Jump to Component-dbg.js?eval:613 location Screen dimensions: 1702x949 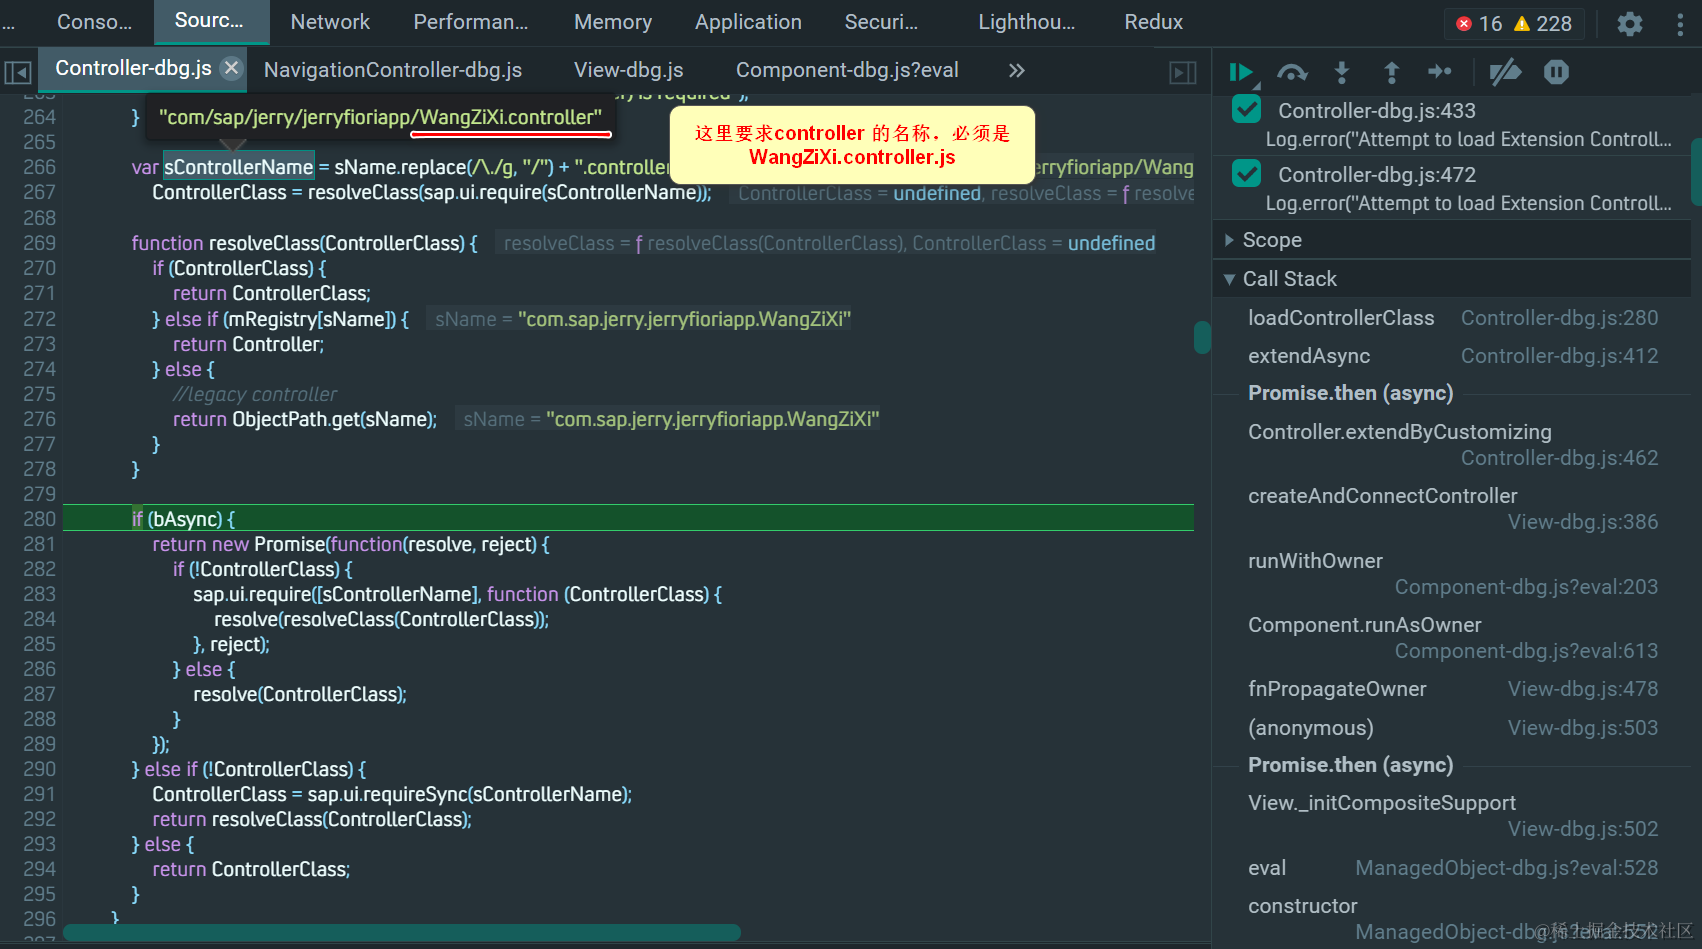point(1526,651)
